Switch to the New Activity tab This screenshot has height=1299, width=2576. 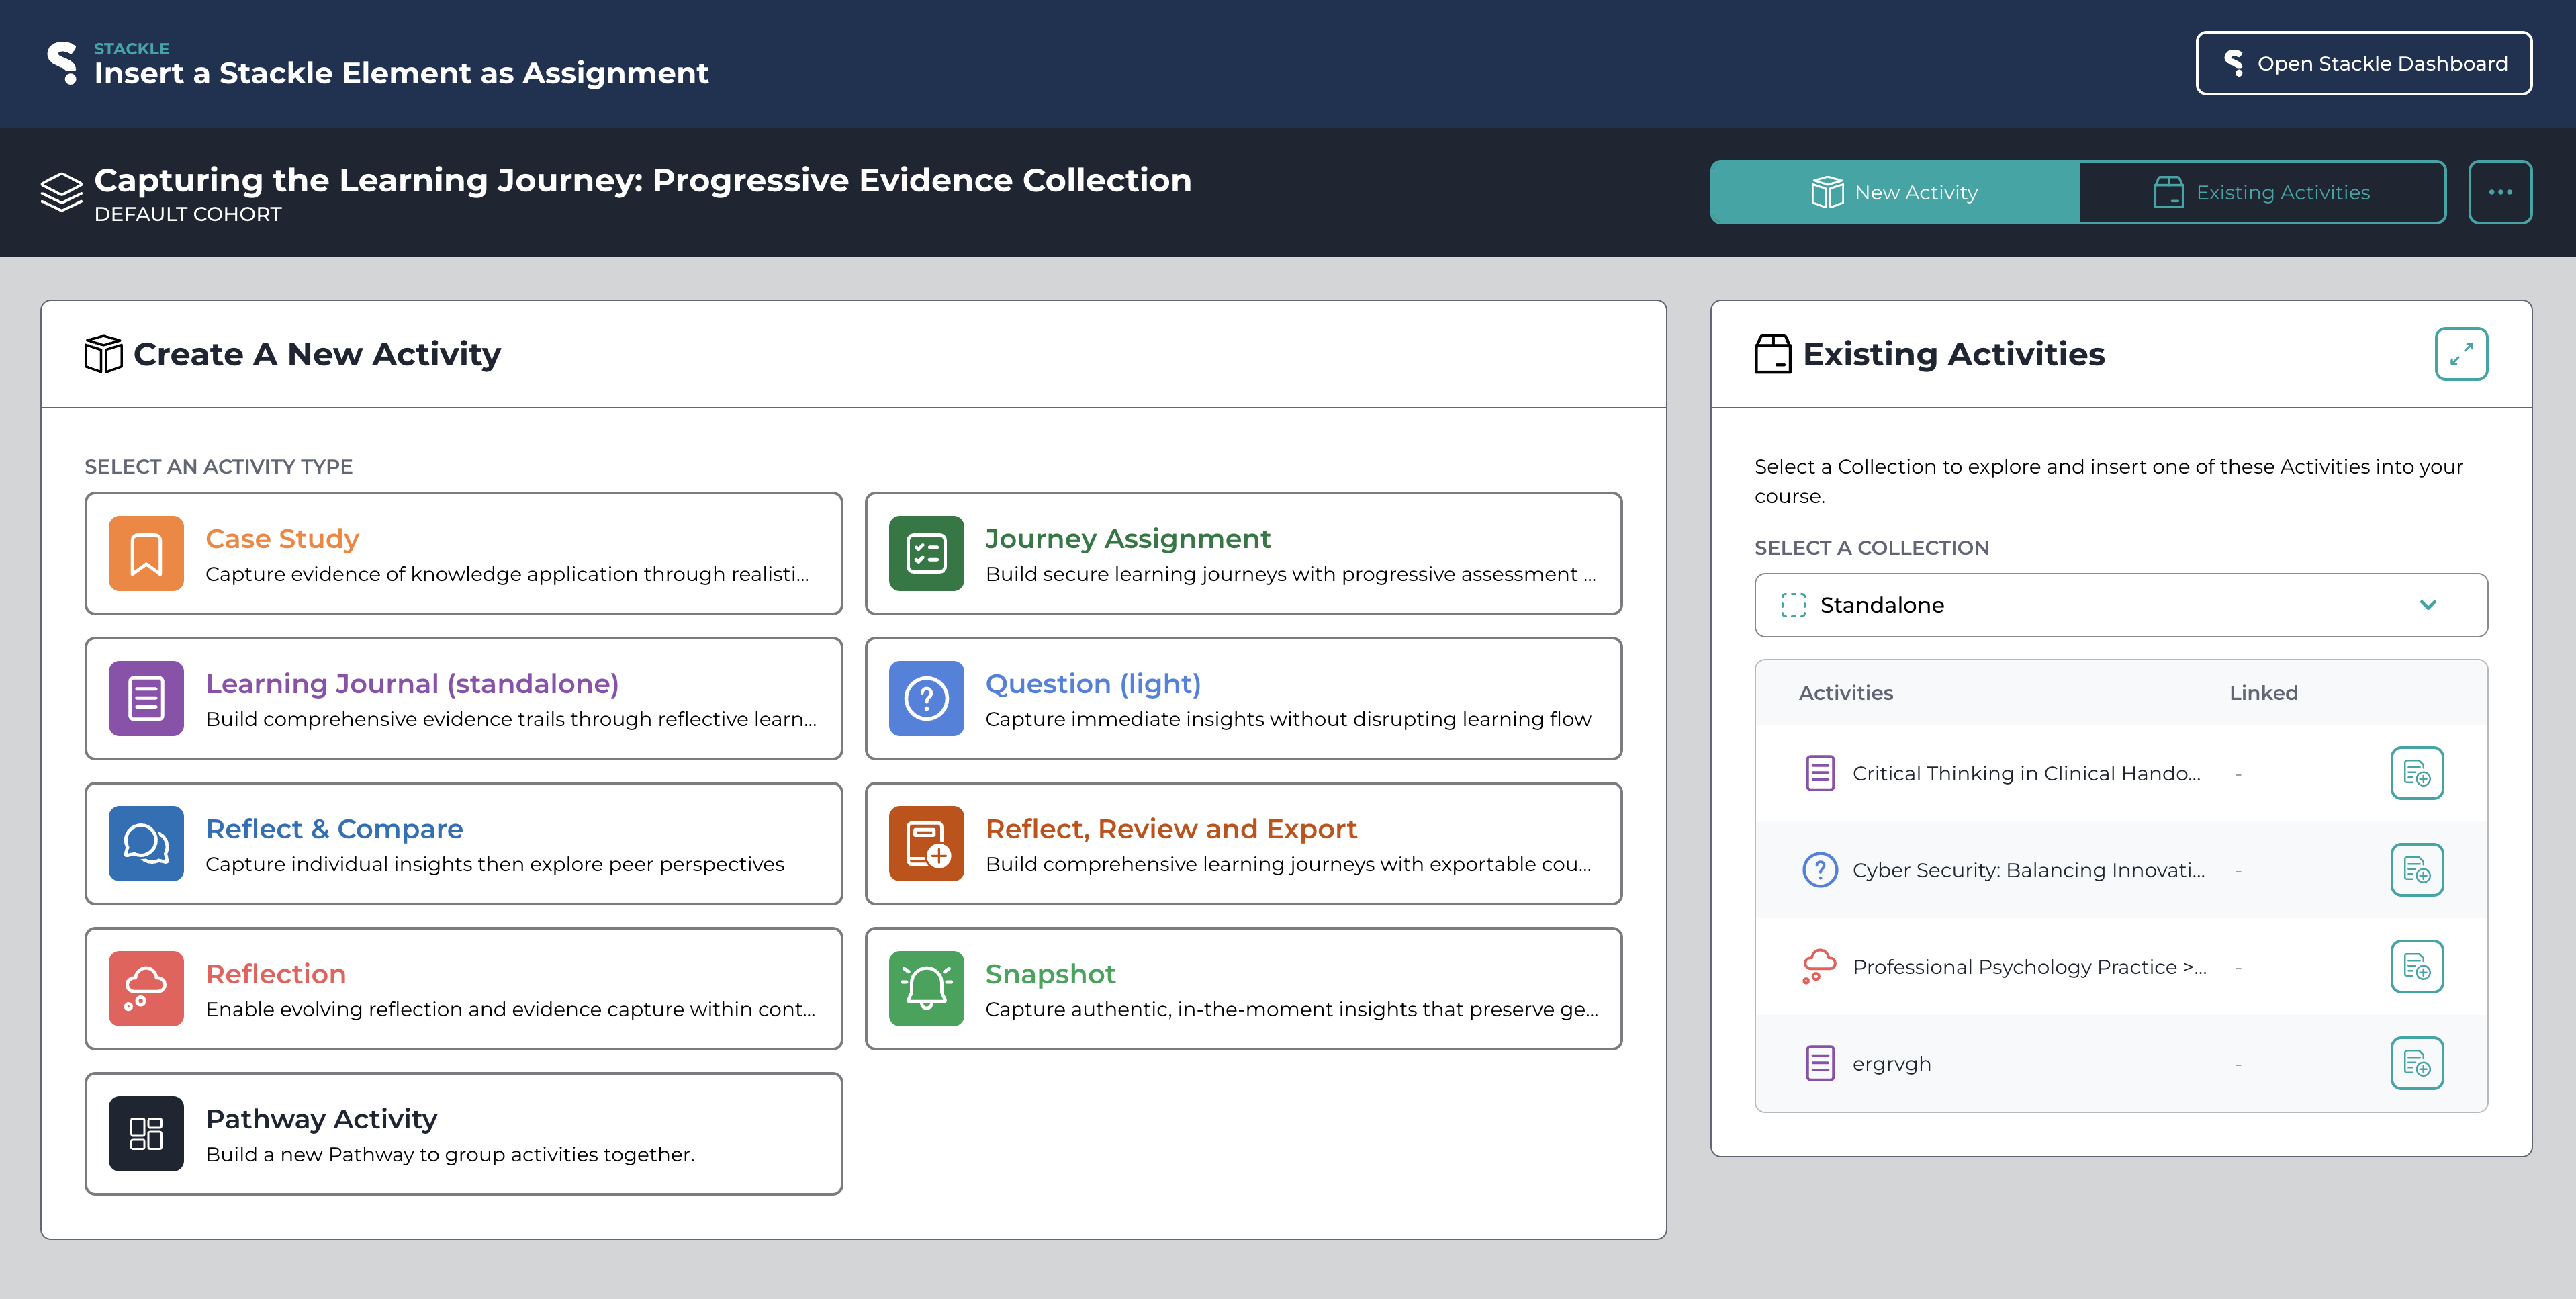(x=1895, y=192)
